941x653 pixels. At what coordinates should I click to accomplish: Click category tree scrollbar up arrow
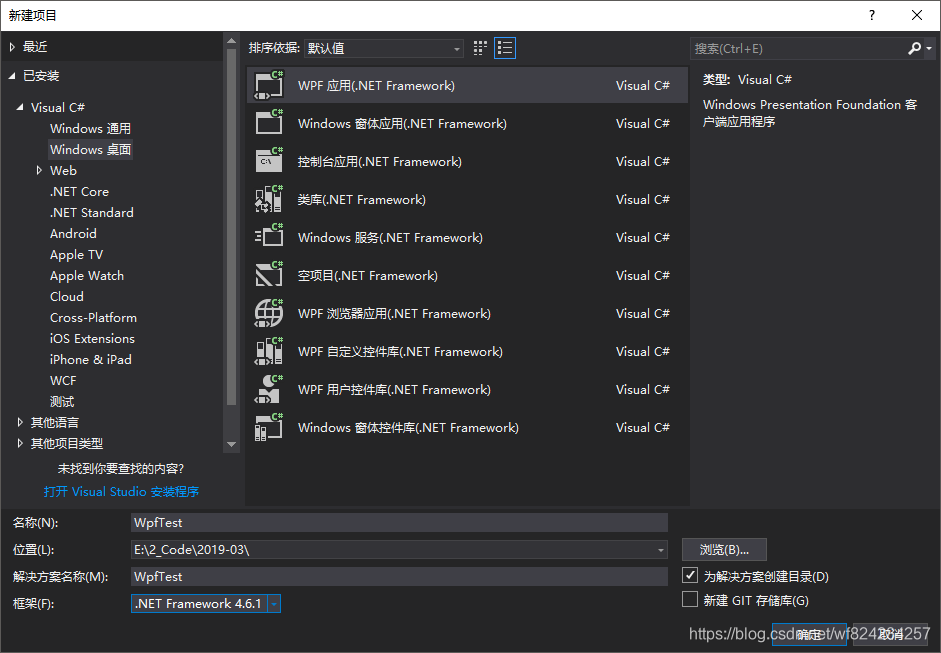point(232,40)
